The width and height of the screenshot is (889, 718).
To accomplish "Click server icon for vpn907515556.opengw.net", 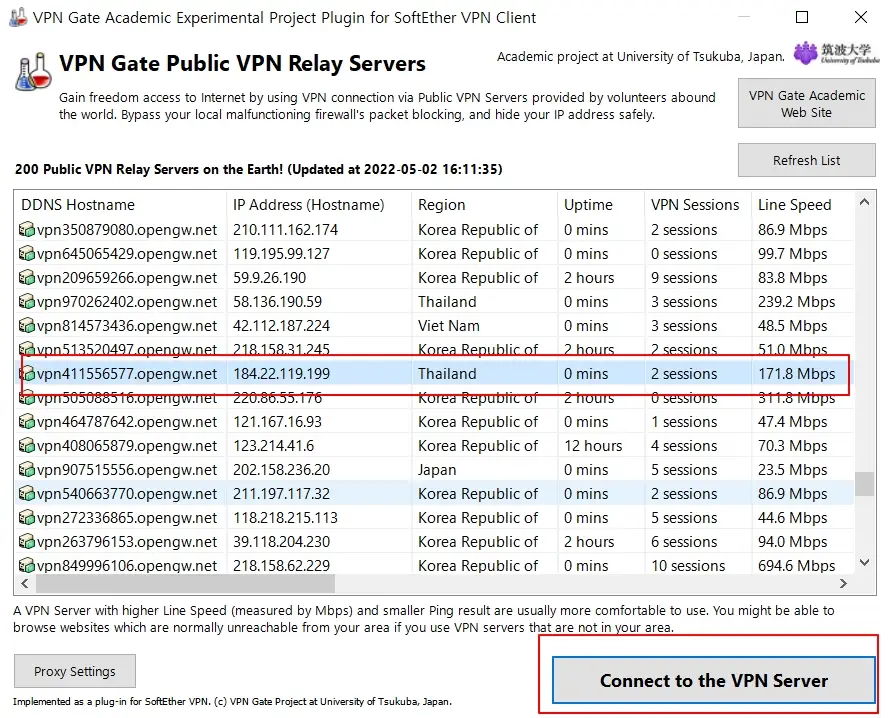I will [27, 470].
